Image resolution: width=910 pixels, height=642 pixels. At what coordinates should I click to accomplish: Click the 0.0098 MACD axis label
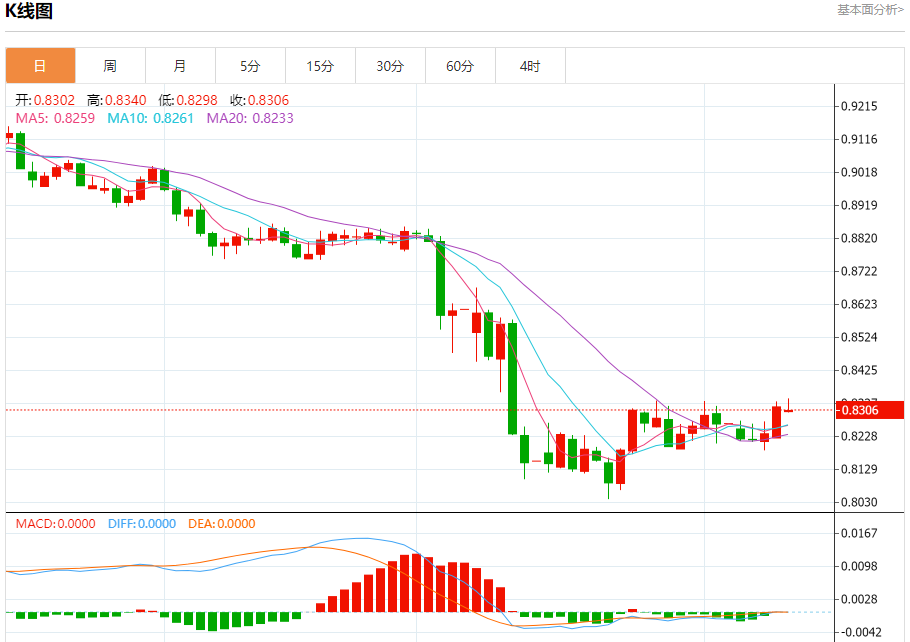[x=860, y=566]
